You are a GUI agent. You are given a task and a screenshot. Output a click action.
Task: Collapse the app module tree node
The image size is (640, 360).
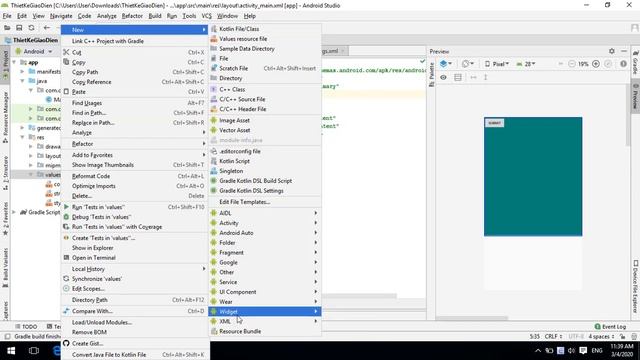(x=15, y=62)
